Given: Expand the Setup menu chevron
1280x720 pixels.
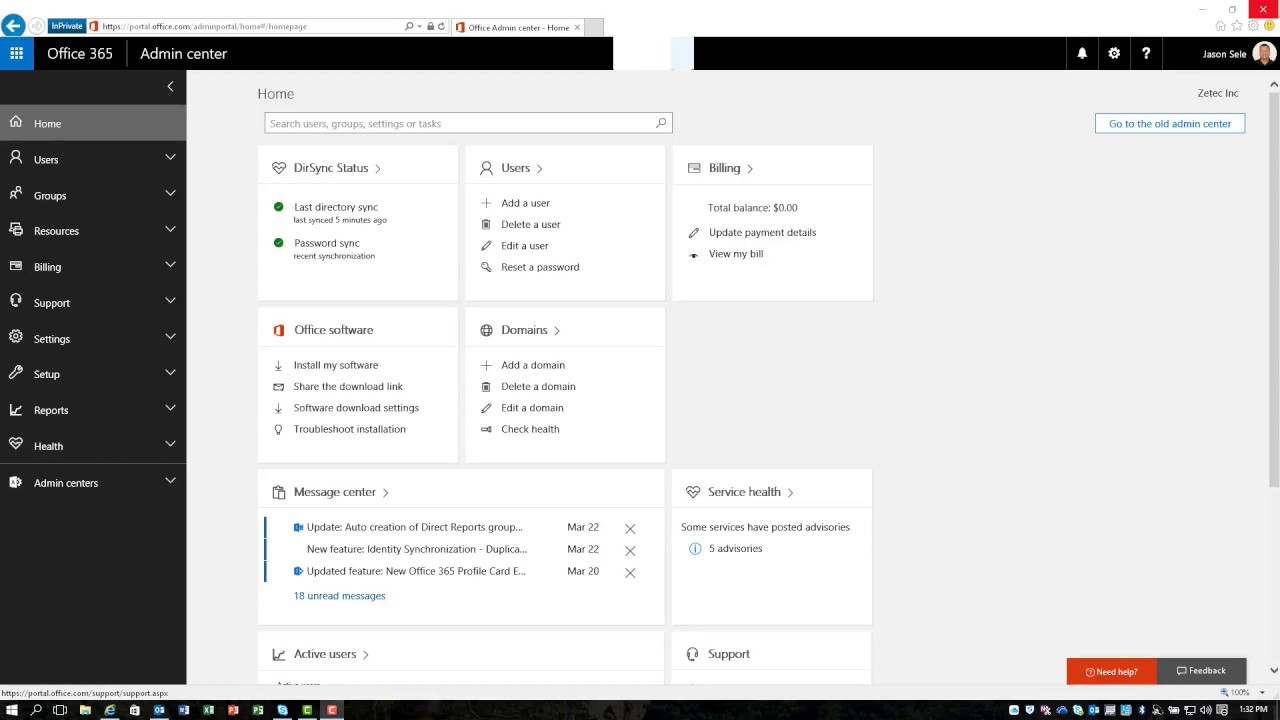Looking at the screenshot, I should pyautogui.click(x=170, y=372).
